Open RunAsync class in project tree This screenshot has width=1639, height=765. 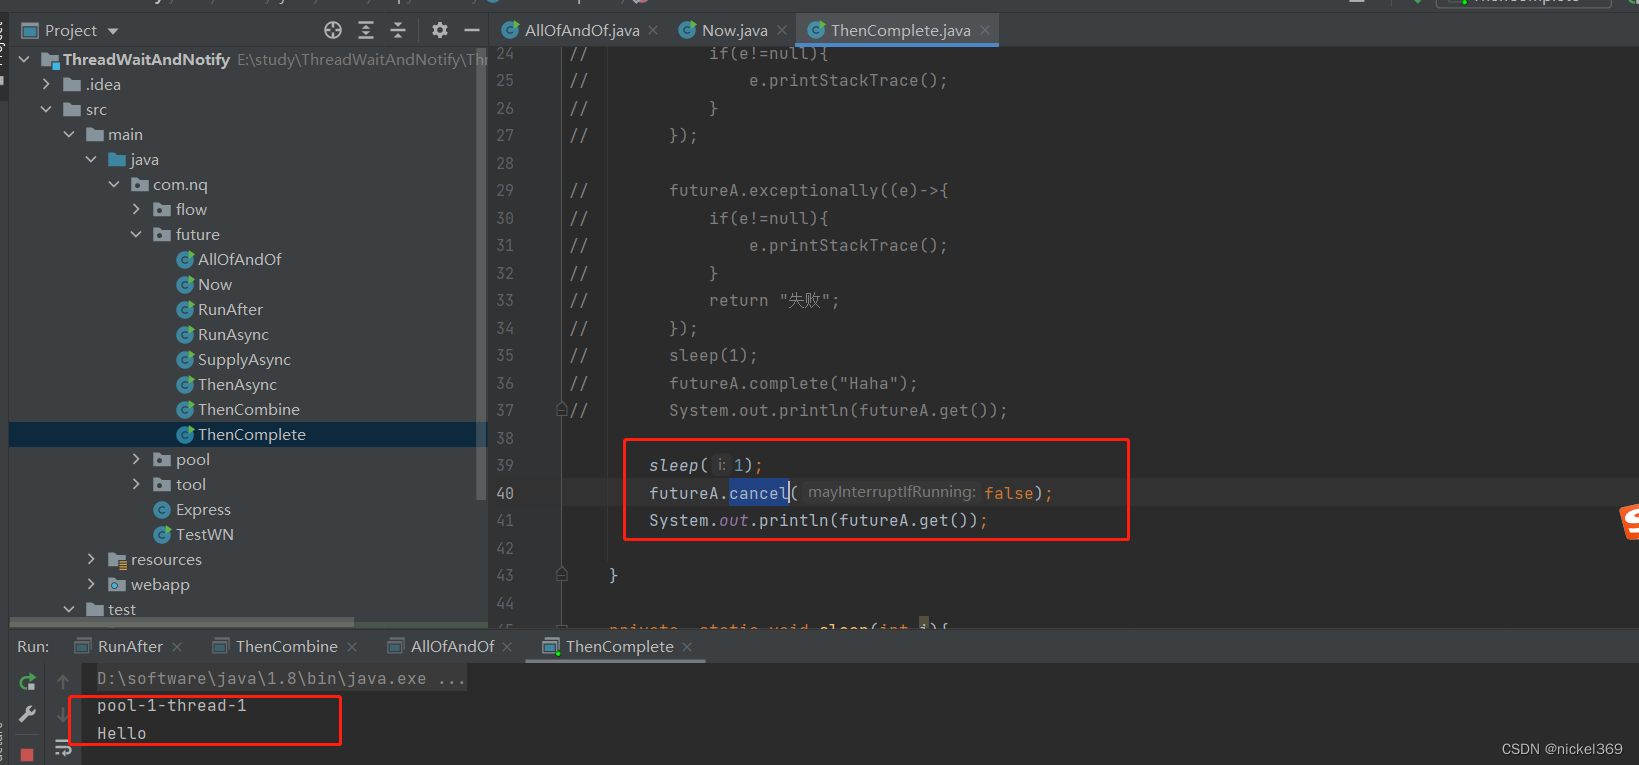pyautogui.click(x=233, y=335)
